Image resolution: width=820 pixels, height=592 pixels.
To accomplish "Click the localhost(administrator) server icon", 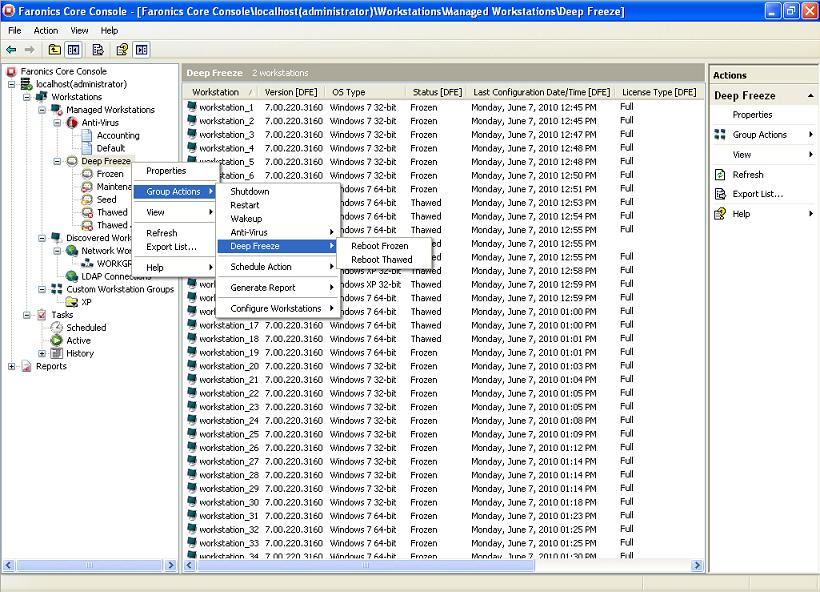I will 27,84.
